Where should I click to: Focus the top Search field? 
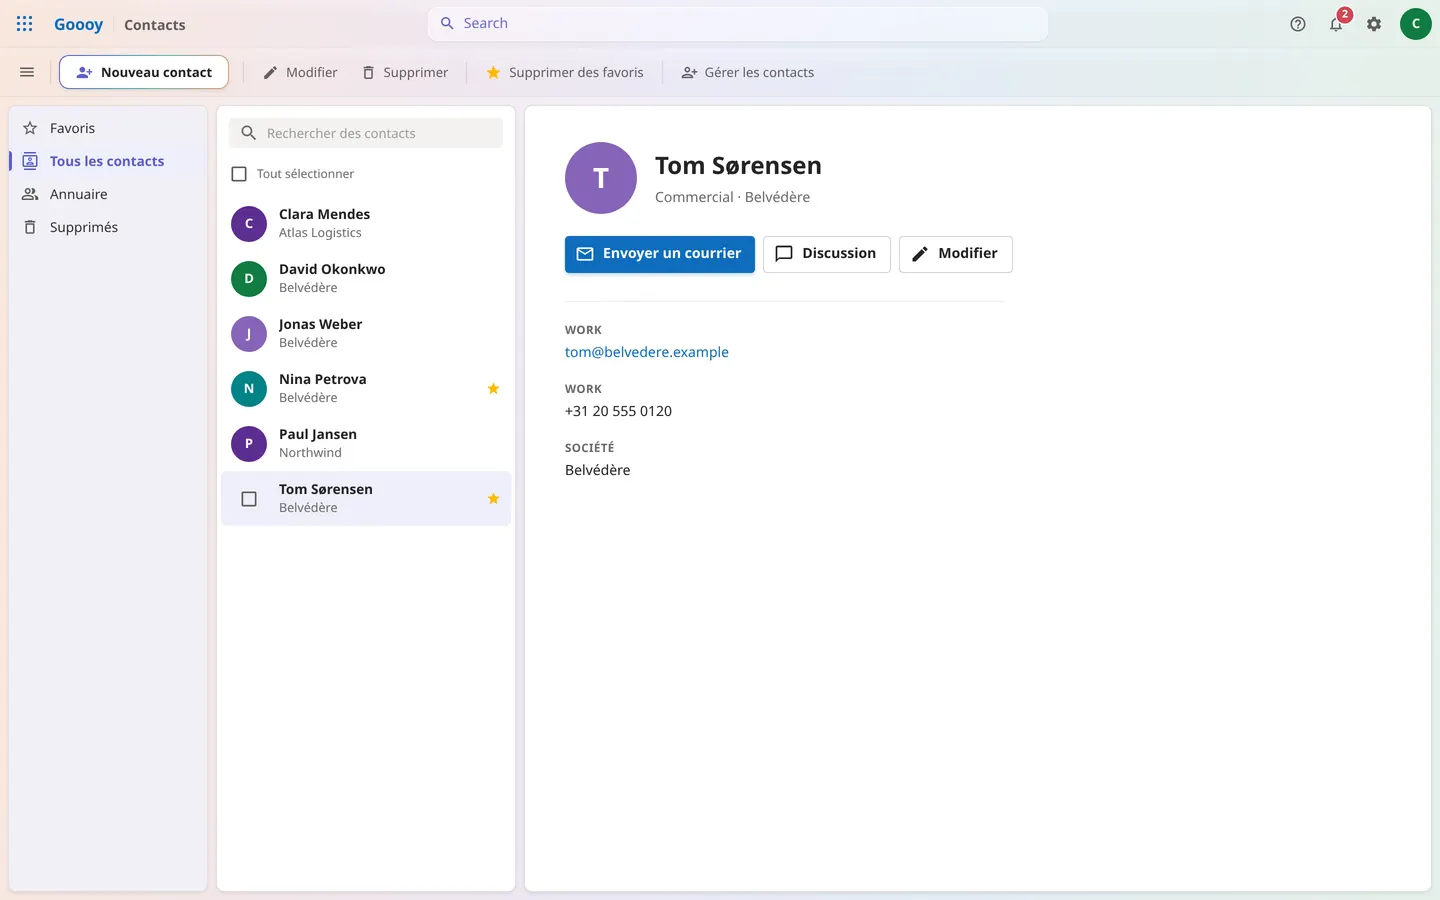point(738,23)
